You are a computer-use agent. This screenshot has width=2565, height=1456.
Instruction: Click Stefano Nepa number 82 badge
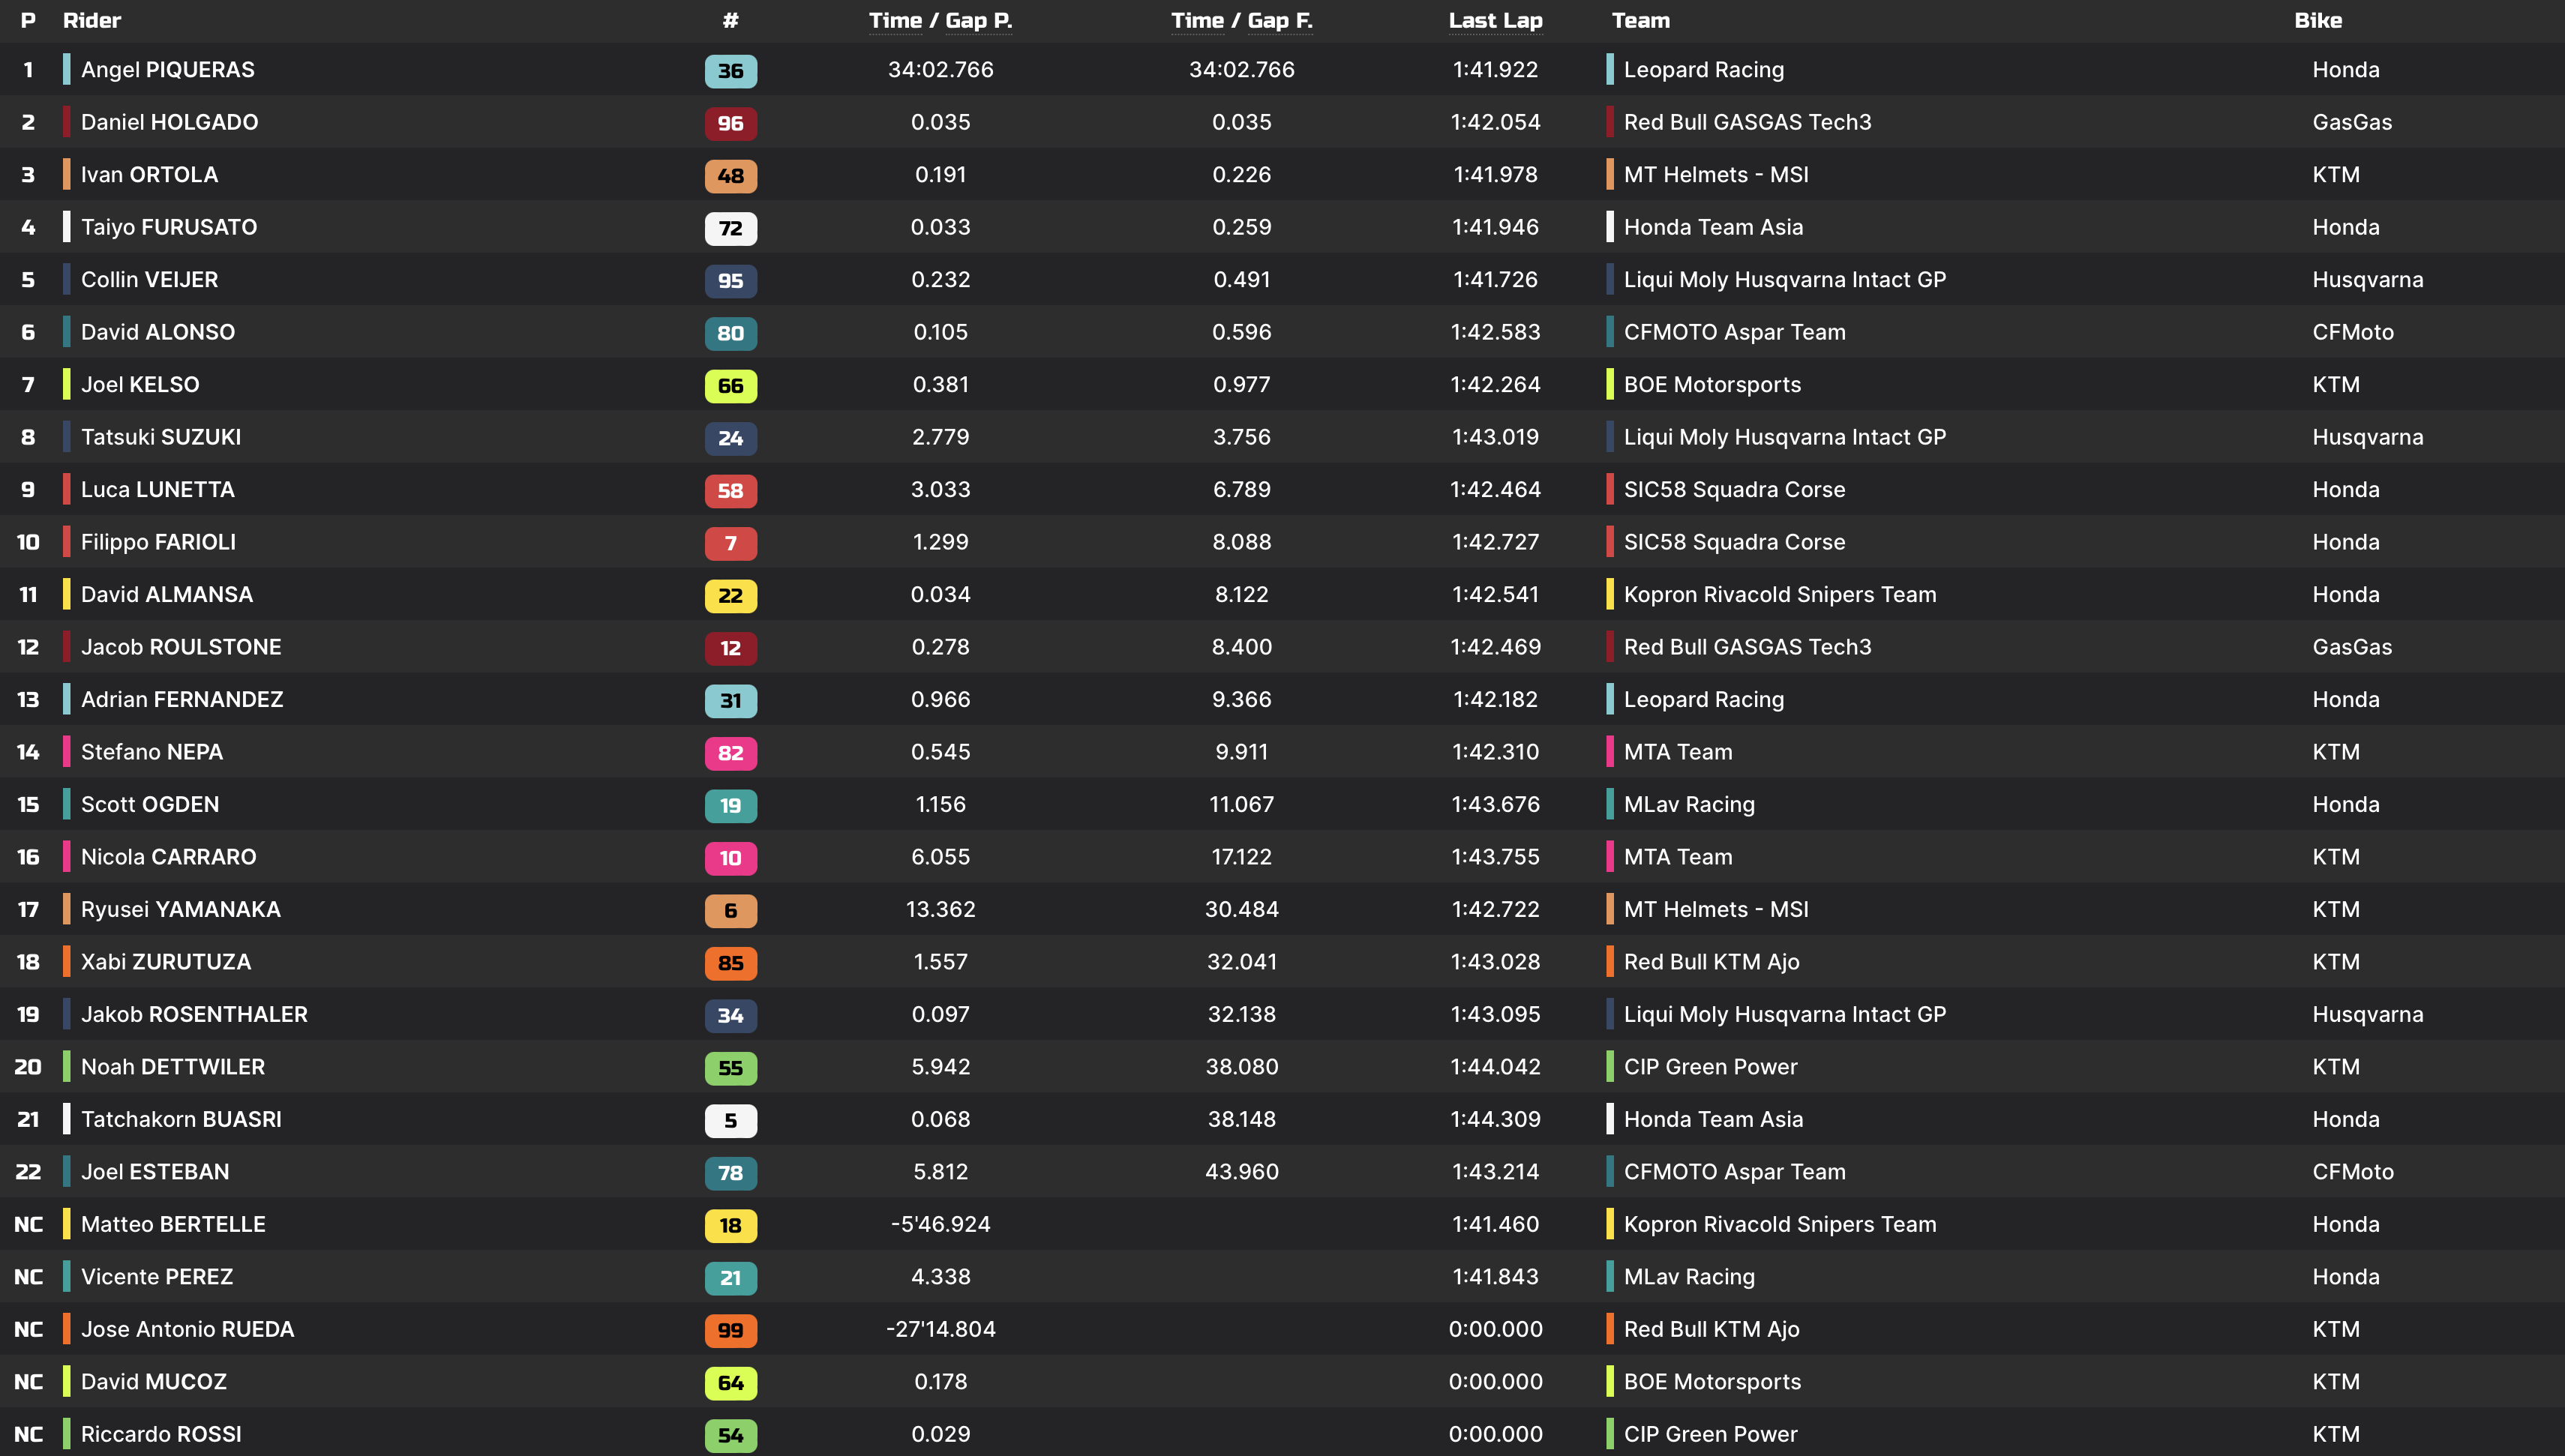[730, 753]
